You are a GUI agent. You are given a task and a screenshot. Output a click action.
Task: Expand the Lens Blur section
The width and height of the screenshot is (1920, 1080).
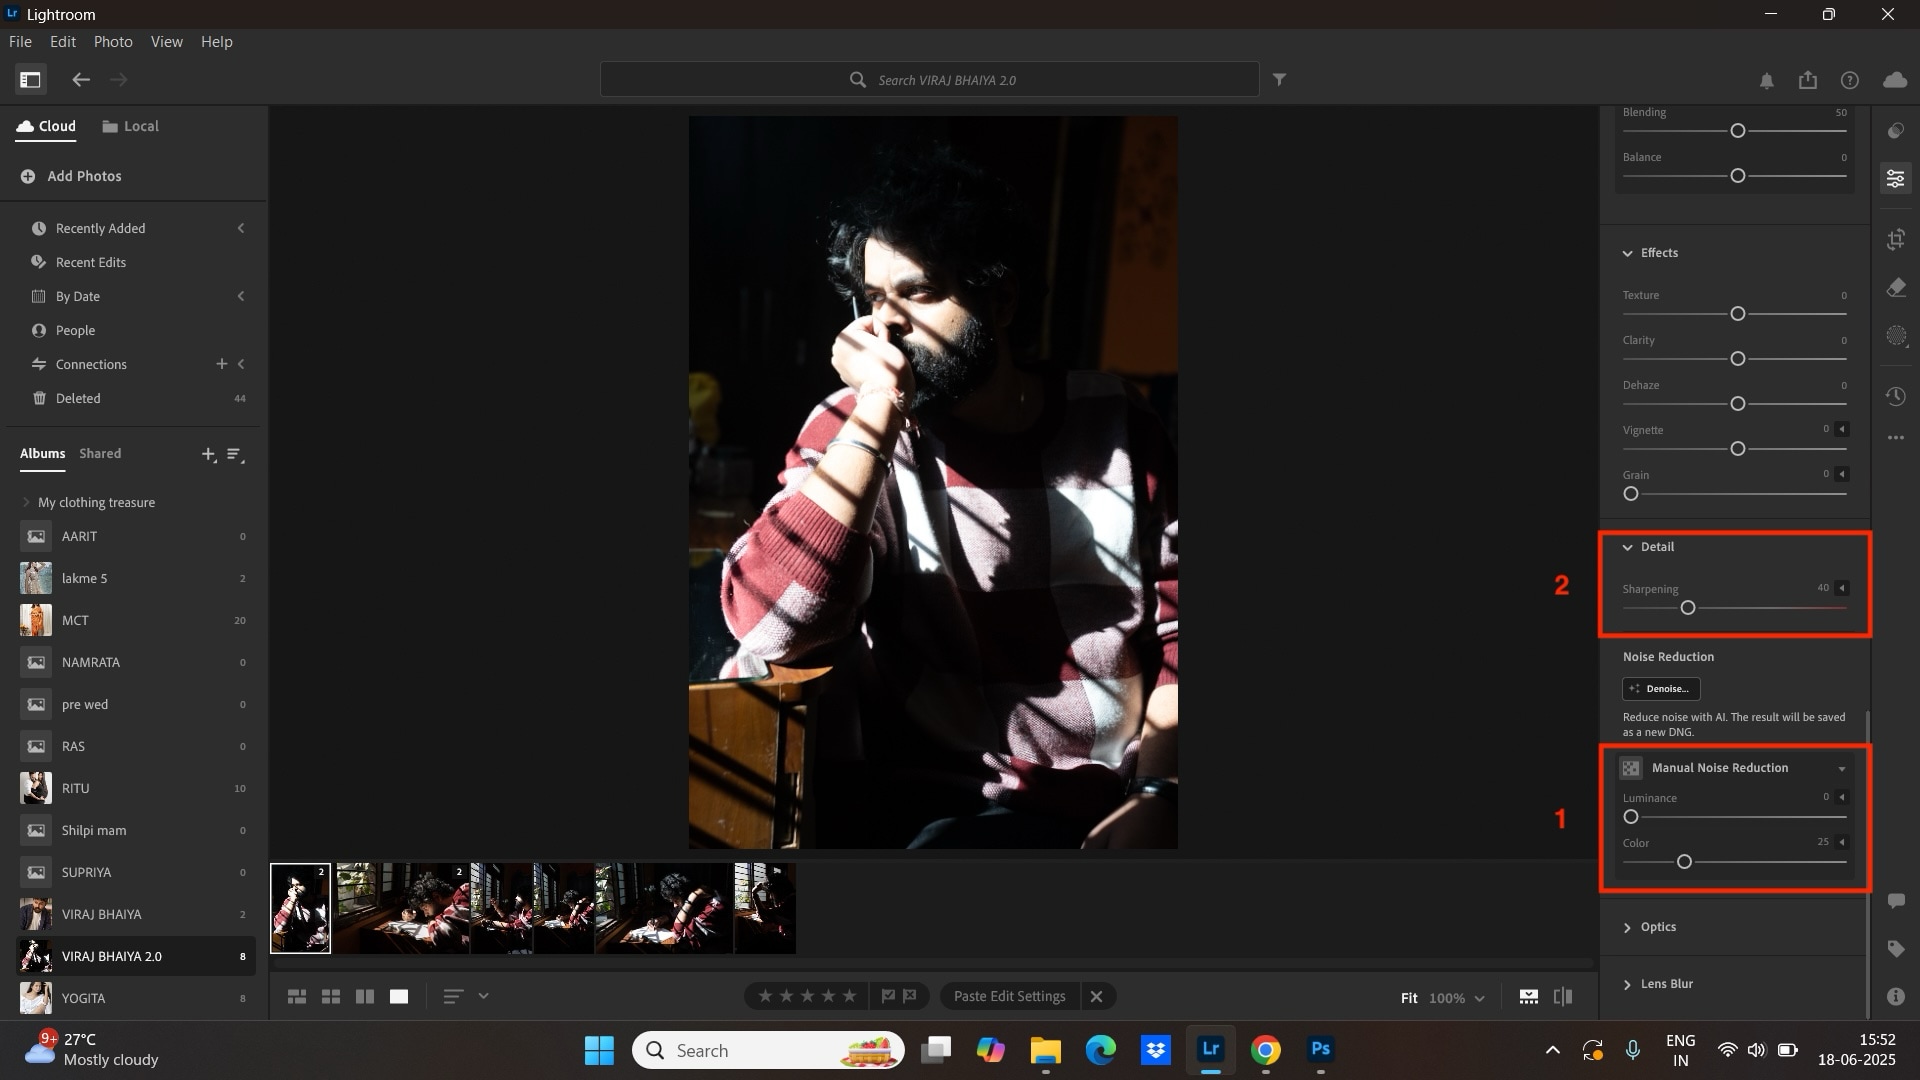point(1627,985)
